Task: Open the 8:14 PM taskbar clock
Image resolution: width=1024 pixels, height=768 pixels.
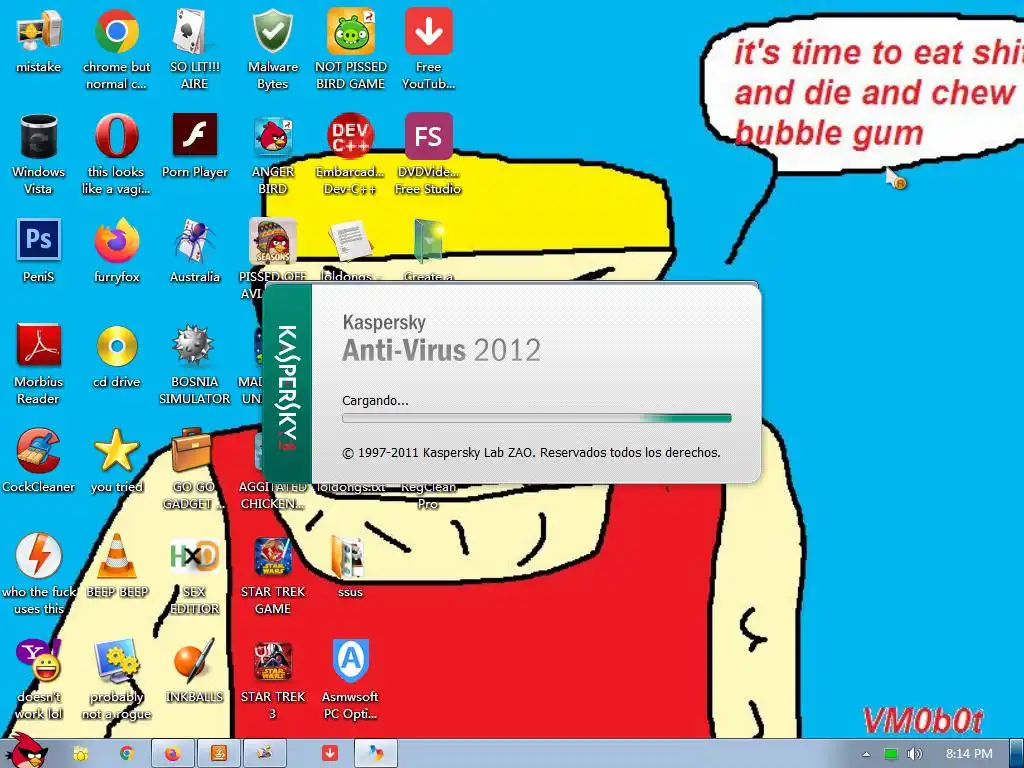Action: click(x=969, y=754)
